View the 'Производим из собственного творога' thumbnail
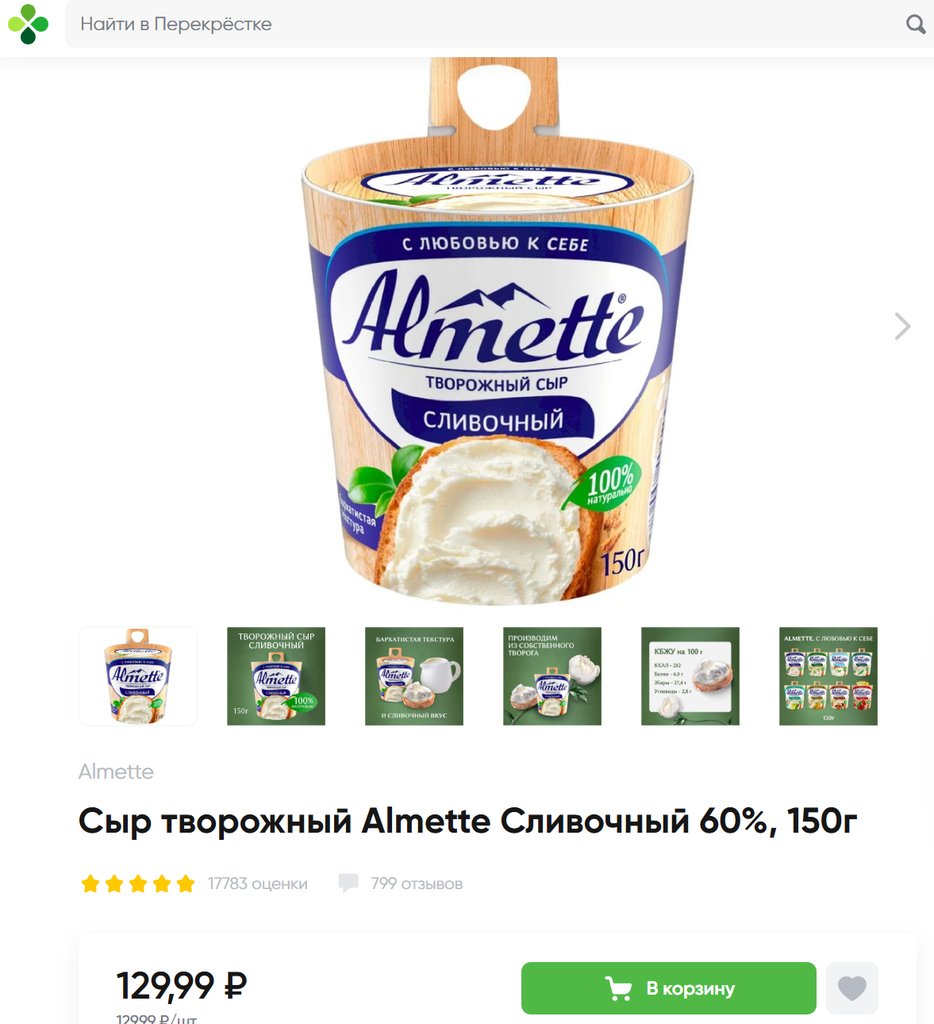Viewport: 934px width, 1024px height. pyautogui.click(x=552, y=676)
